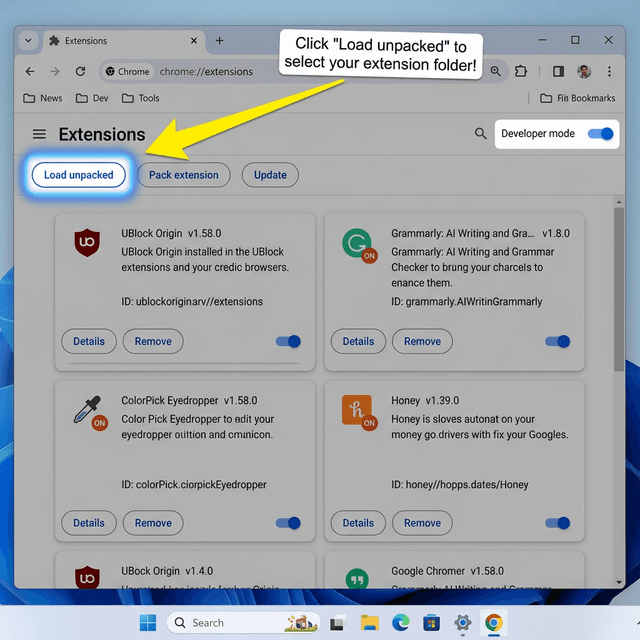Open Settings gear in taskbar
The height and width of the screenshot is (640, 640).
point(462,623)
